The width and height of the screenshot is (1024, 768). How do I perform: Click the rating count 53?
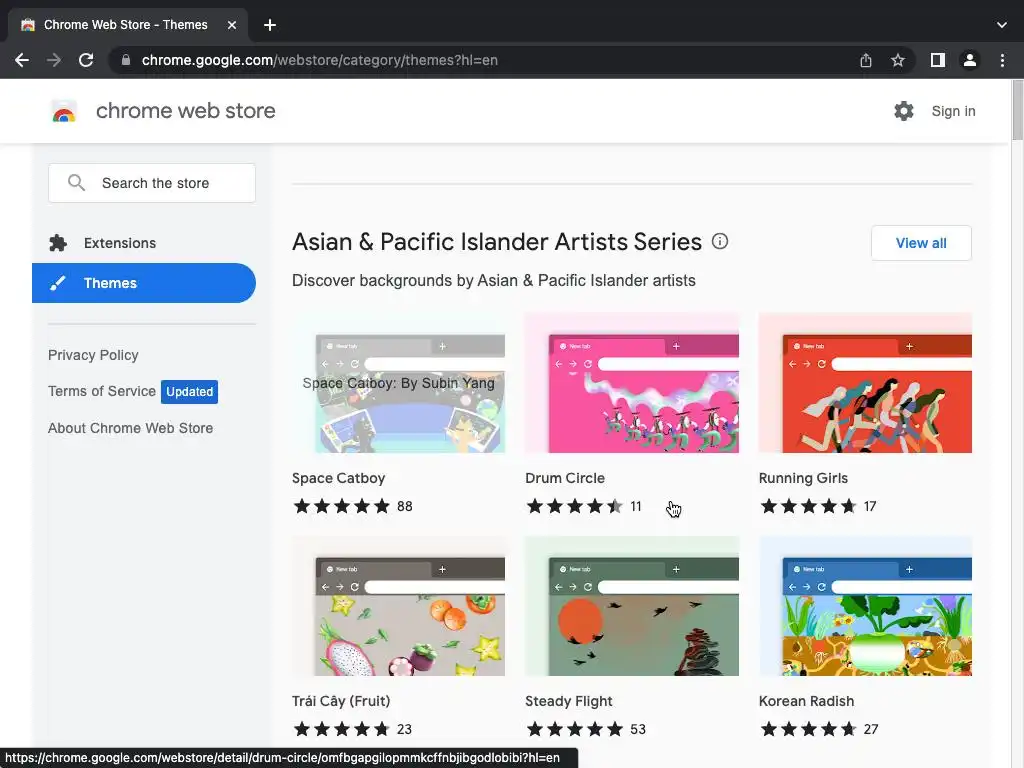tap(638, 729)
